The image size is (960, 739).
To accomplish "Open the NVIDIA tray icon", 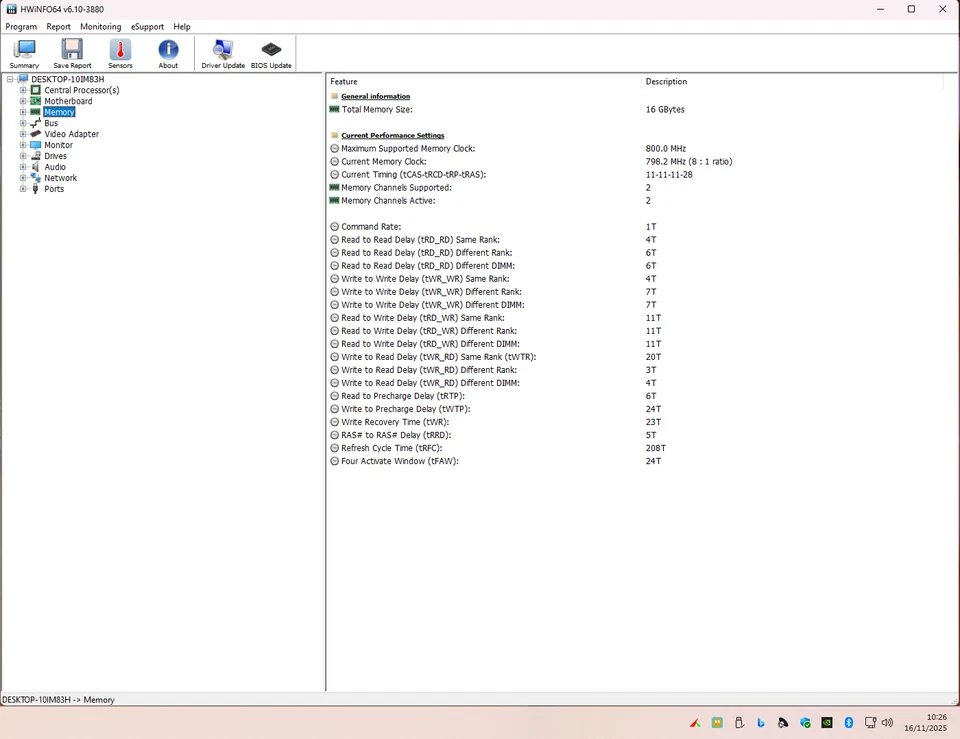I will [827, 722].
